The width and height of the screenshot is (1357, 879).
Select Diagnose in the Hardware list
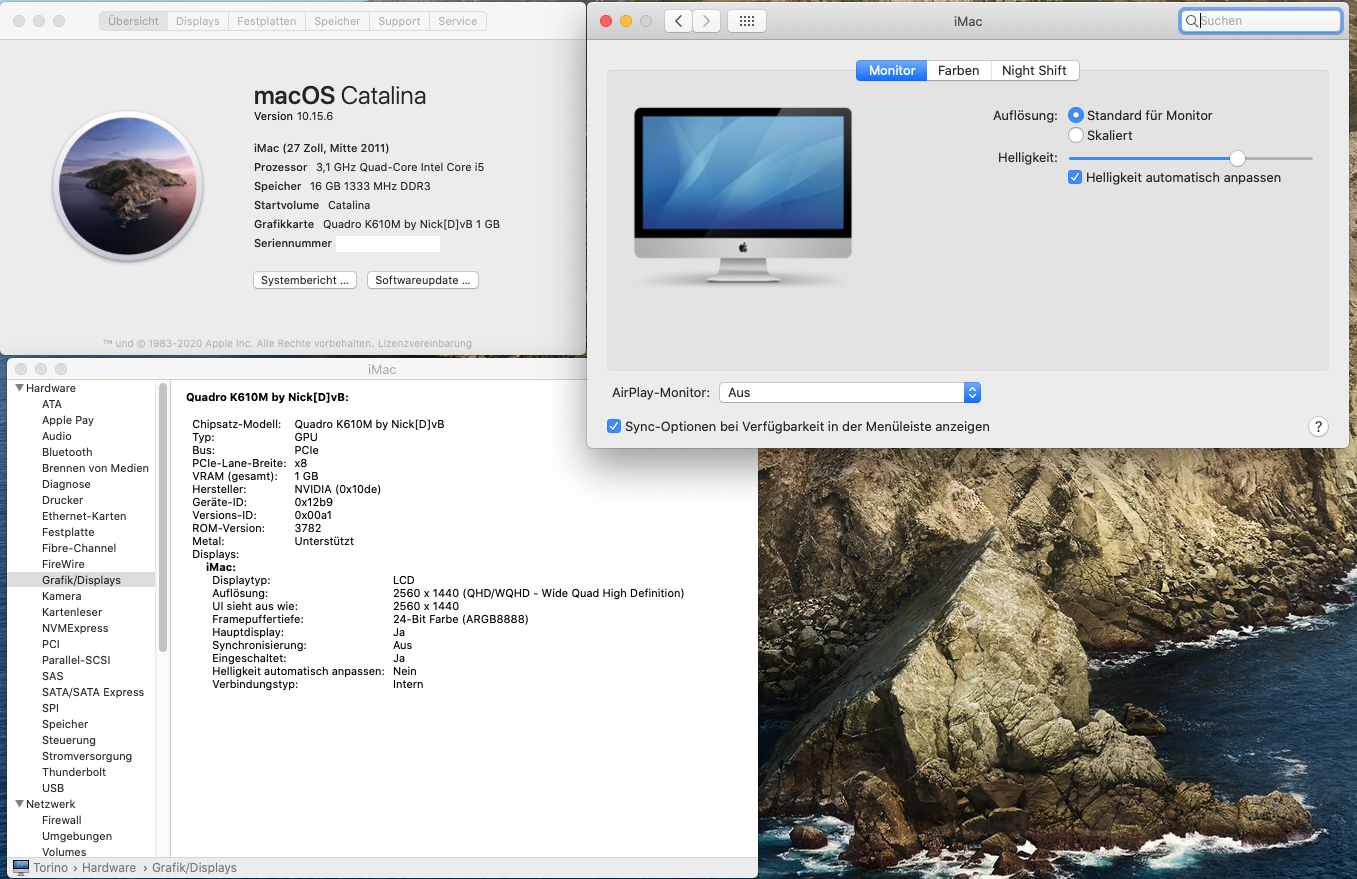(x=66, y=484)
